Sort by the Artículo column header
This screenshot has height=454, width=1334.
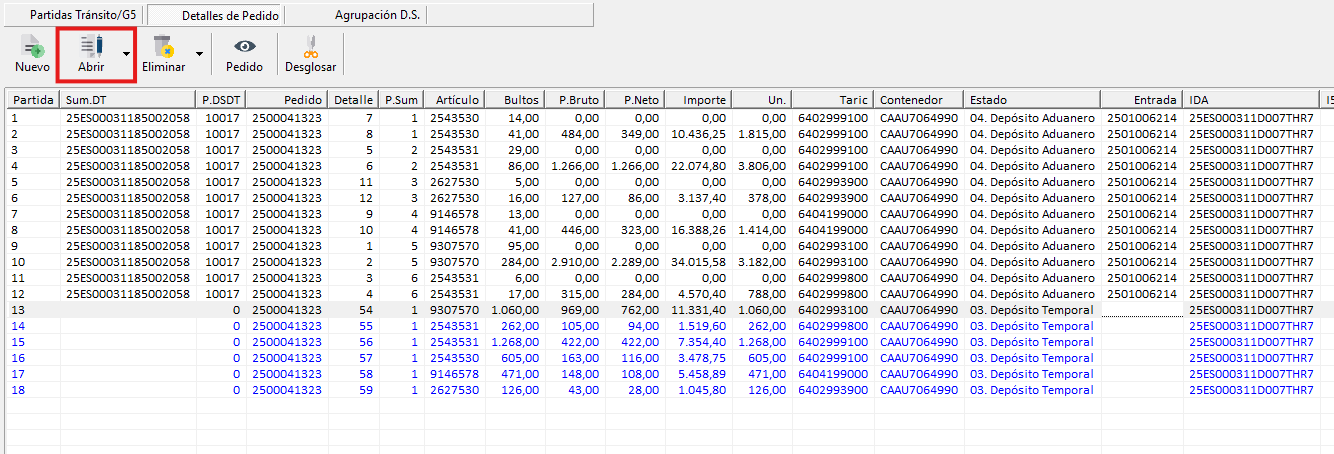tap(454, 100)
